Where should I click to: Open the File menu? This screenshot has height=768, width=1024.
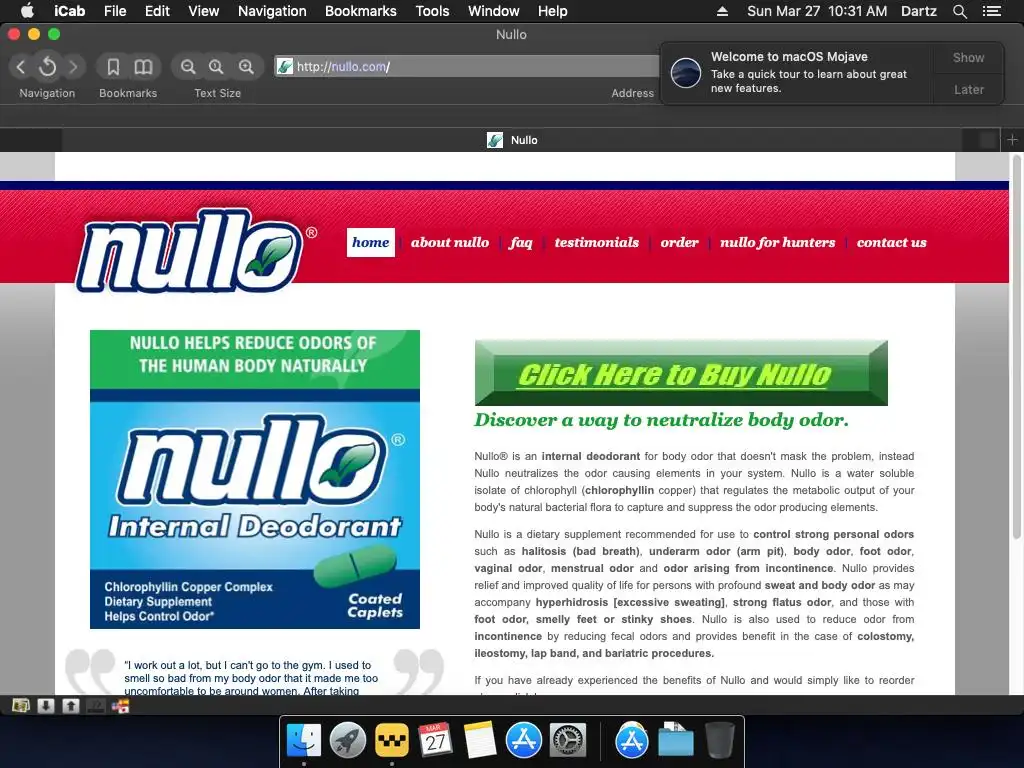pos(115,11)
